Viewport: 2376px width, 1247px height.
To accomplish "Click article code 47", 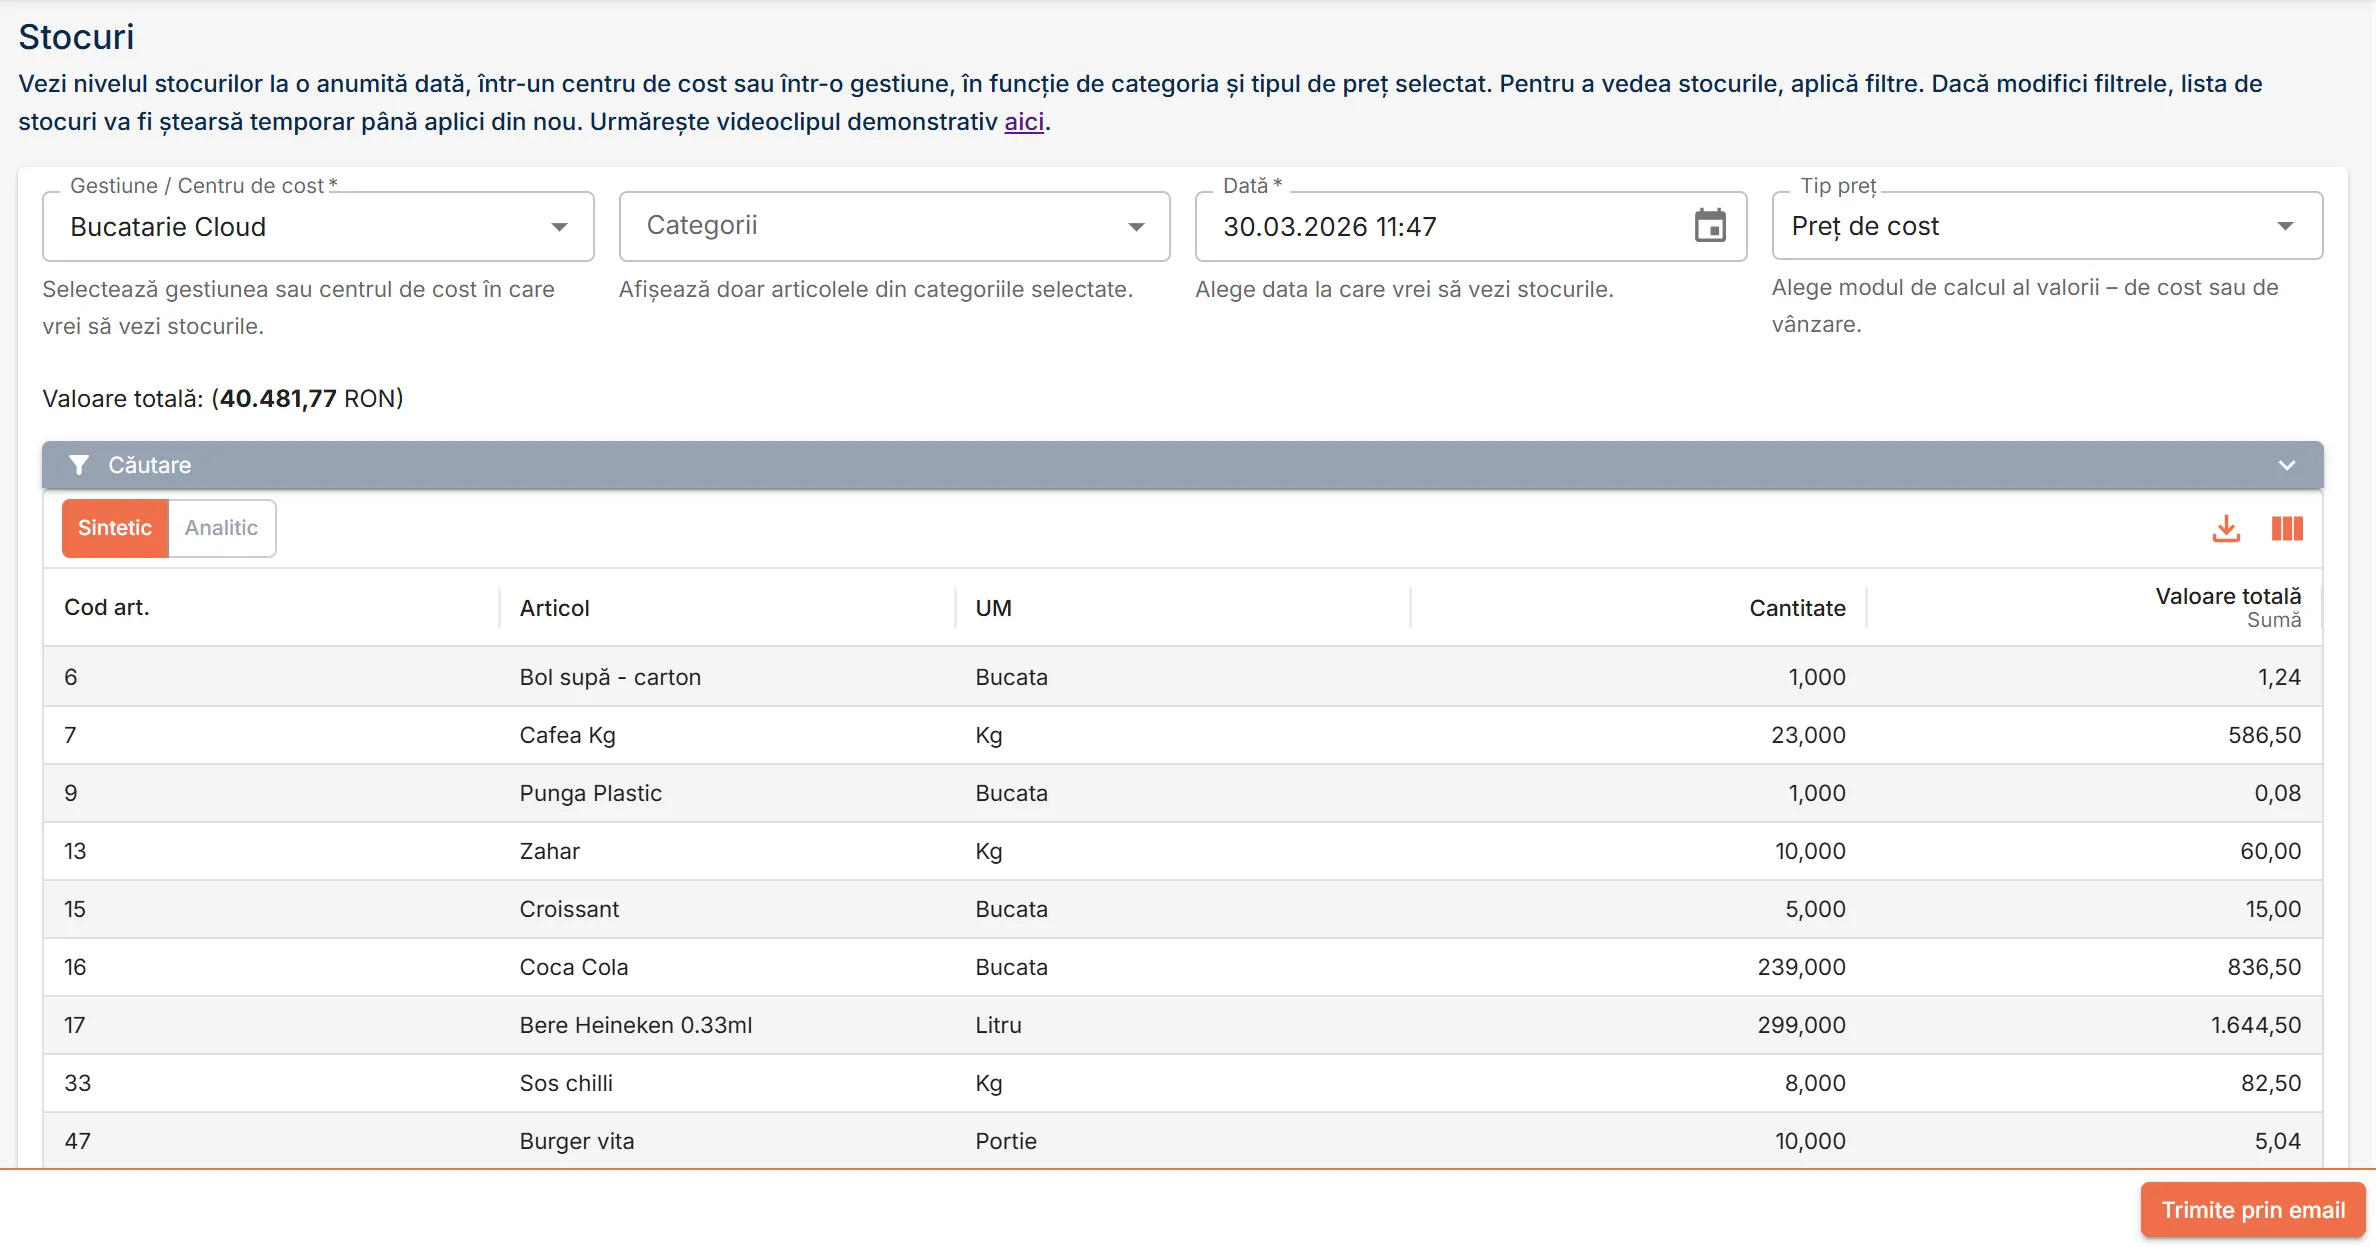I will 77,1141.
